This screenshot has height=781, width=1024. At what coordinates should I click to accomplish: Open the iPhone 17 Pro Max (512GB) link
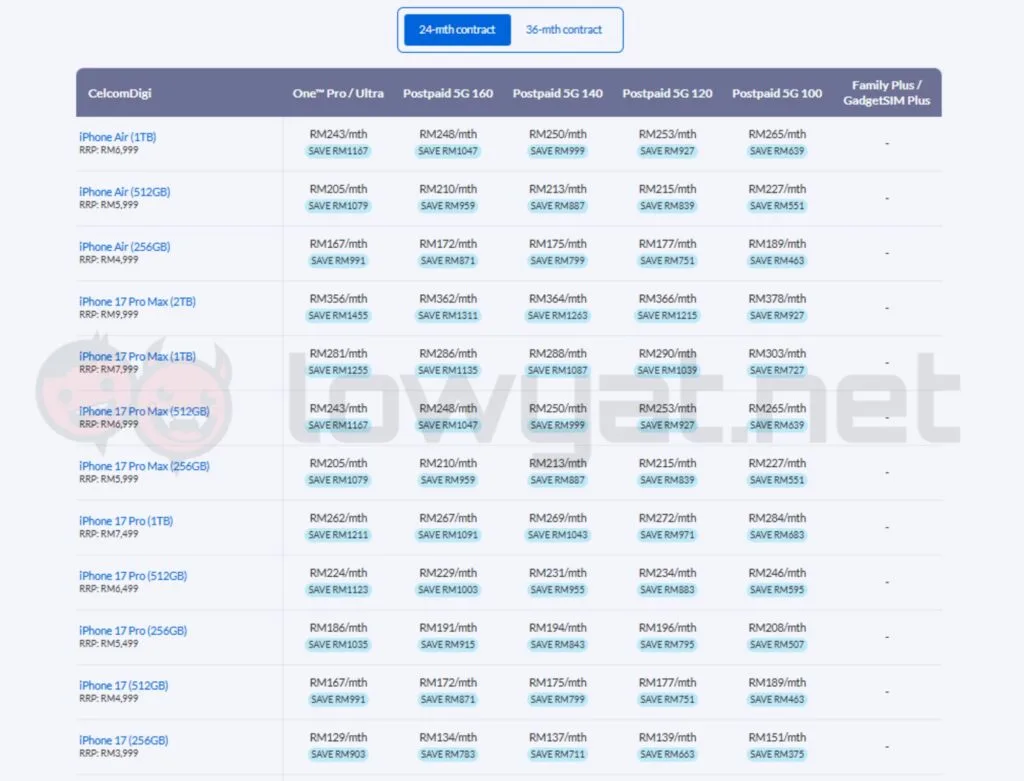pyautogui.click(x=144, y=411)
